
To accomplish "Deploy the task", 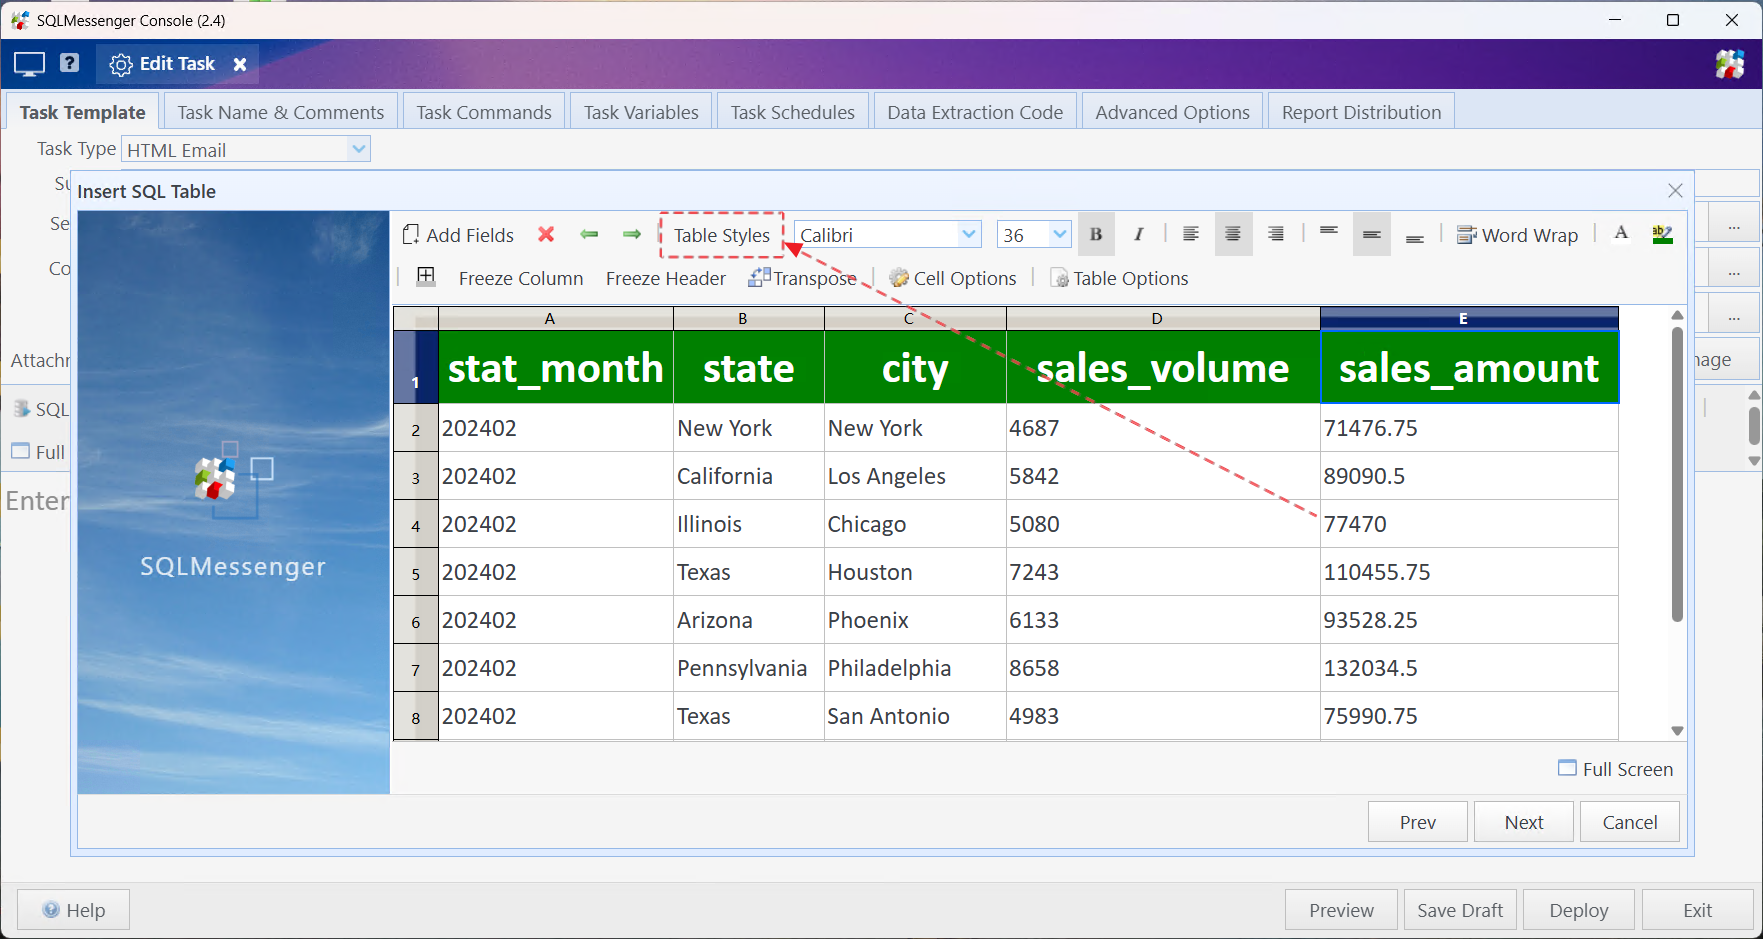I will click(x=1579, y=910).
